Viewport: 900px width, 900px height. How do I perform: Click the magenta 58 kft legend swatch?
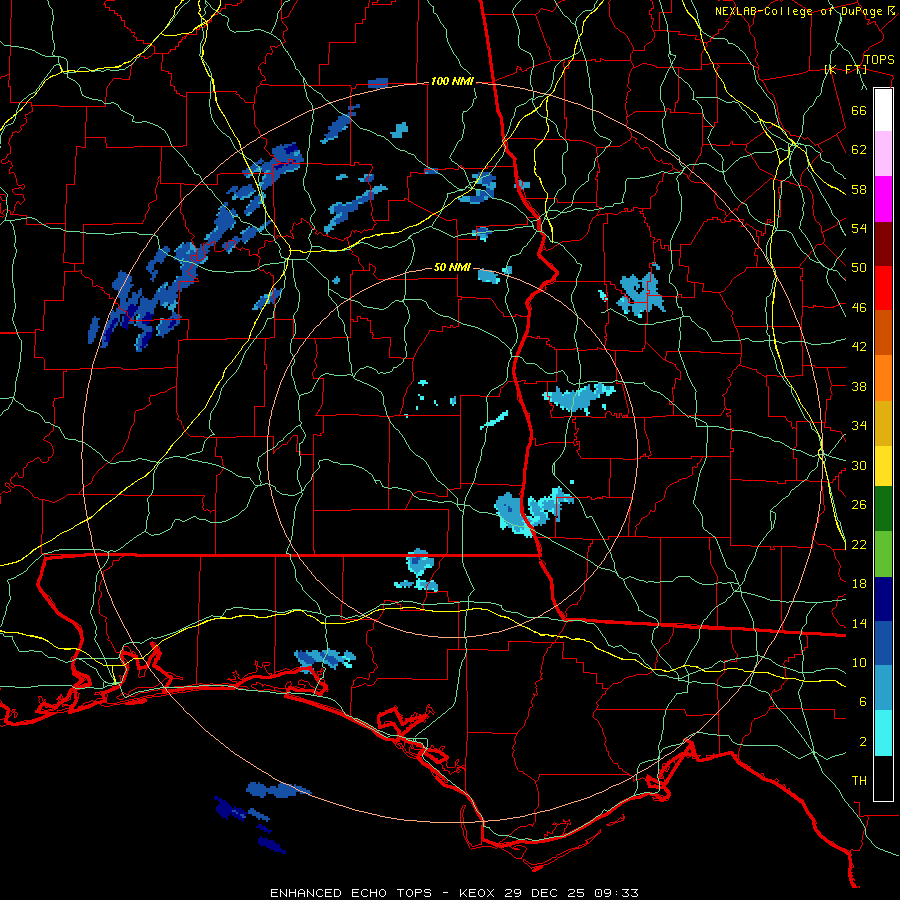pyautogui.click(x=883, y=199)
